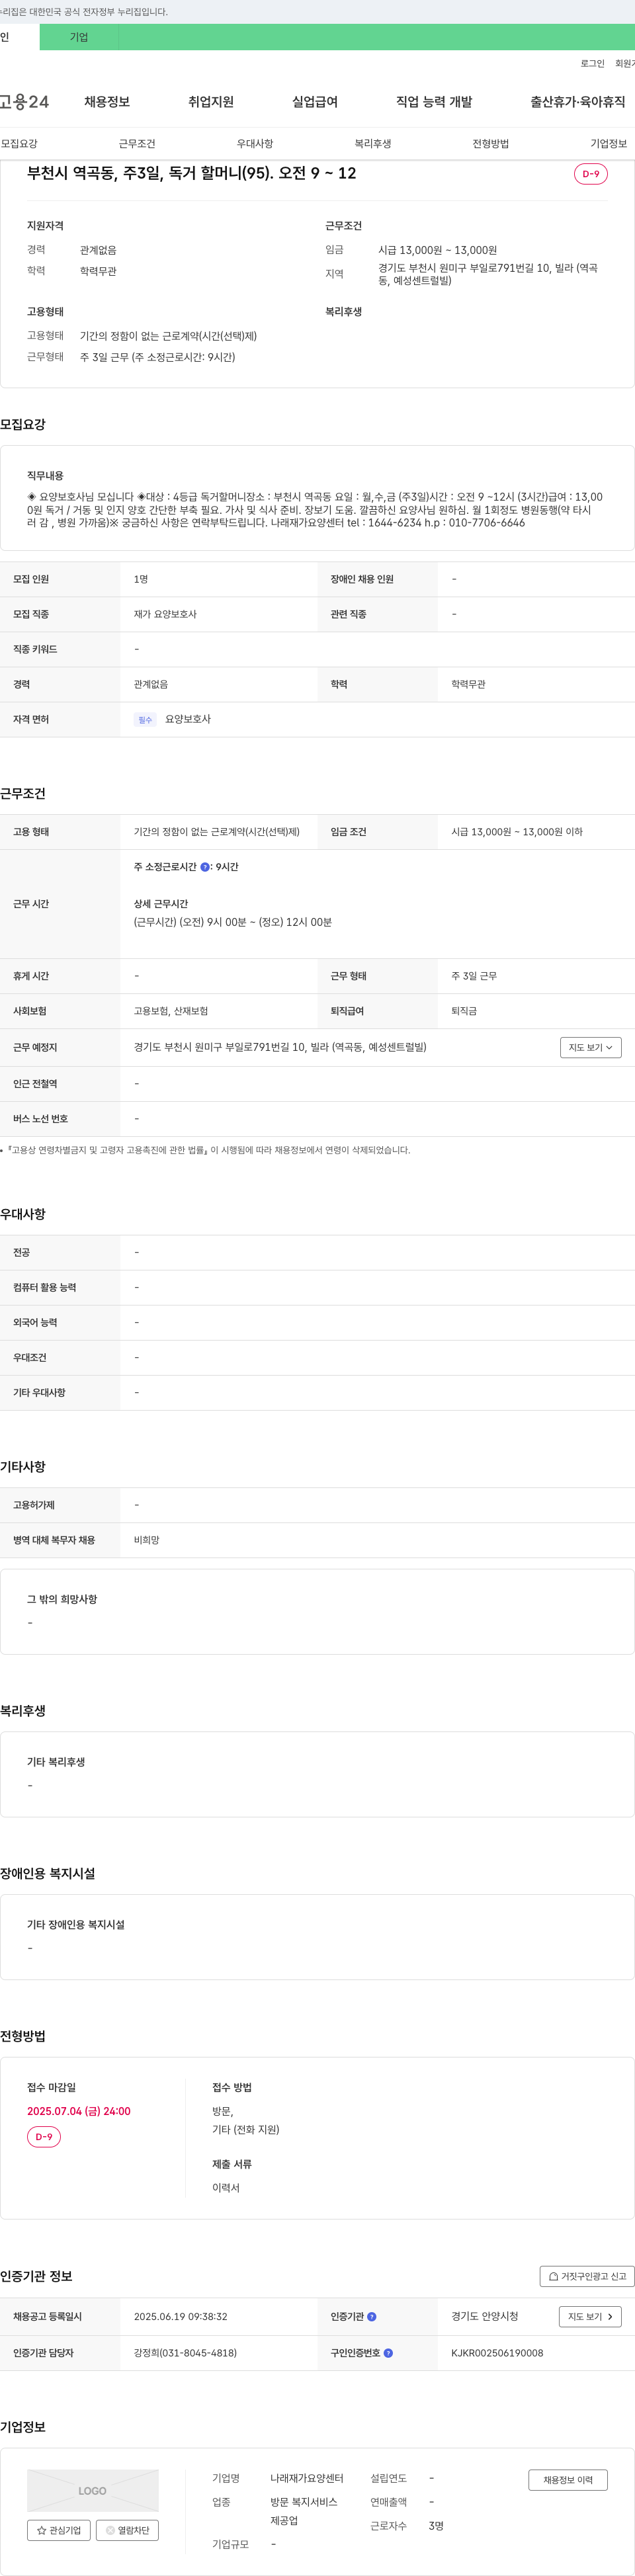Open 지도 보기 for 경기도 안양시청
635x2576 pixels.
(x=590, y=2316)
